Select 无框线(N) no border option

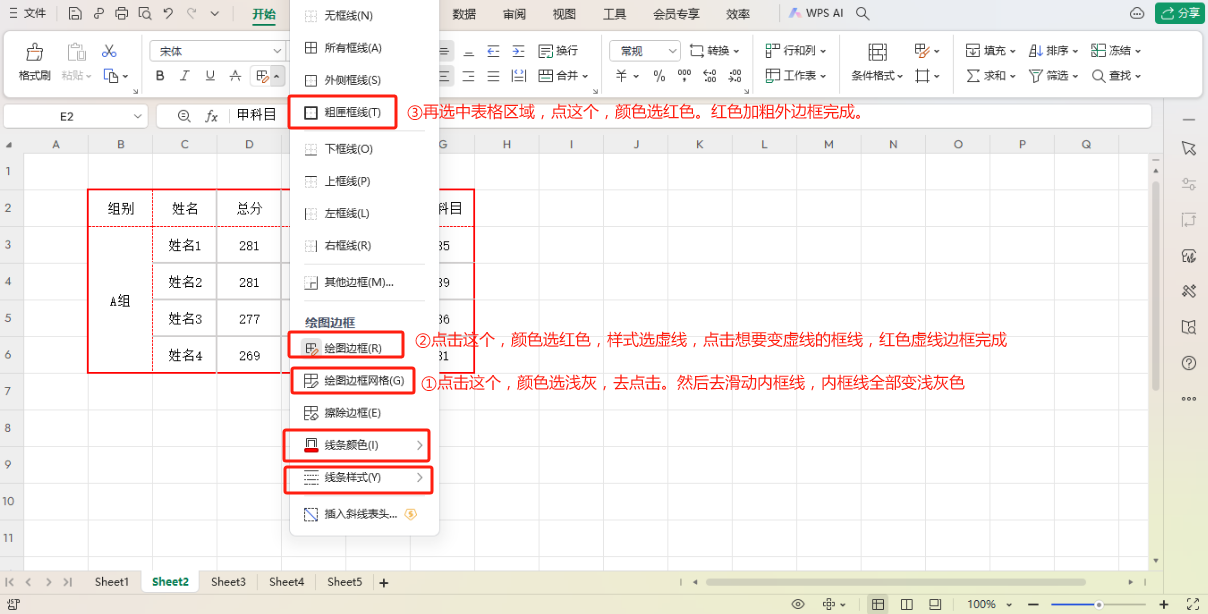[363, 17]
